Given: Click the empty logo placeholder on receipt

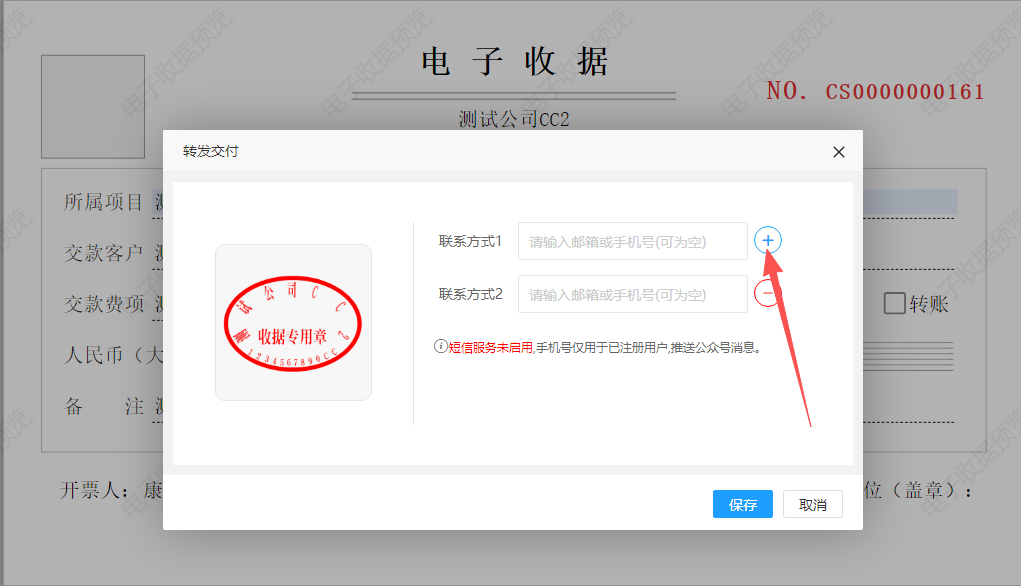Looking at the screenshot, I should coord(93,106).
